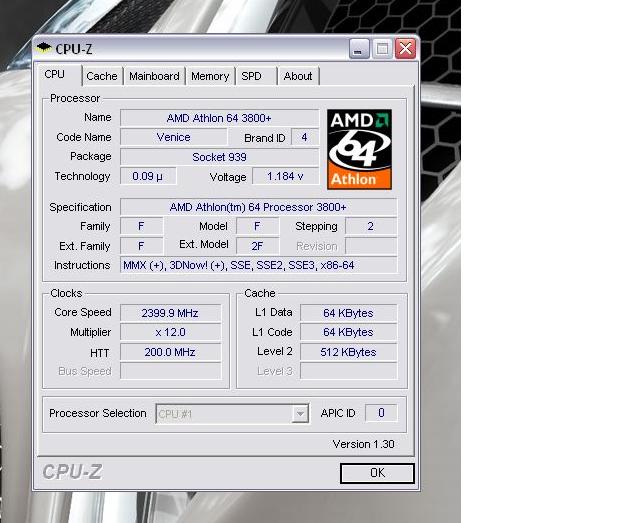The height and width of the screenshot is (523, 640).
Task: Switch to the Cache tab
Action: point(101,76)
